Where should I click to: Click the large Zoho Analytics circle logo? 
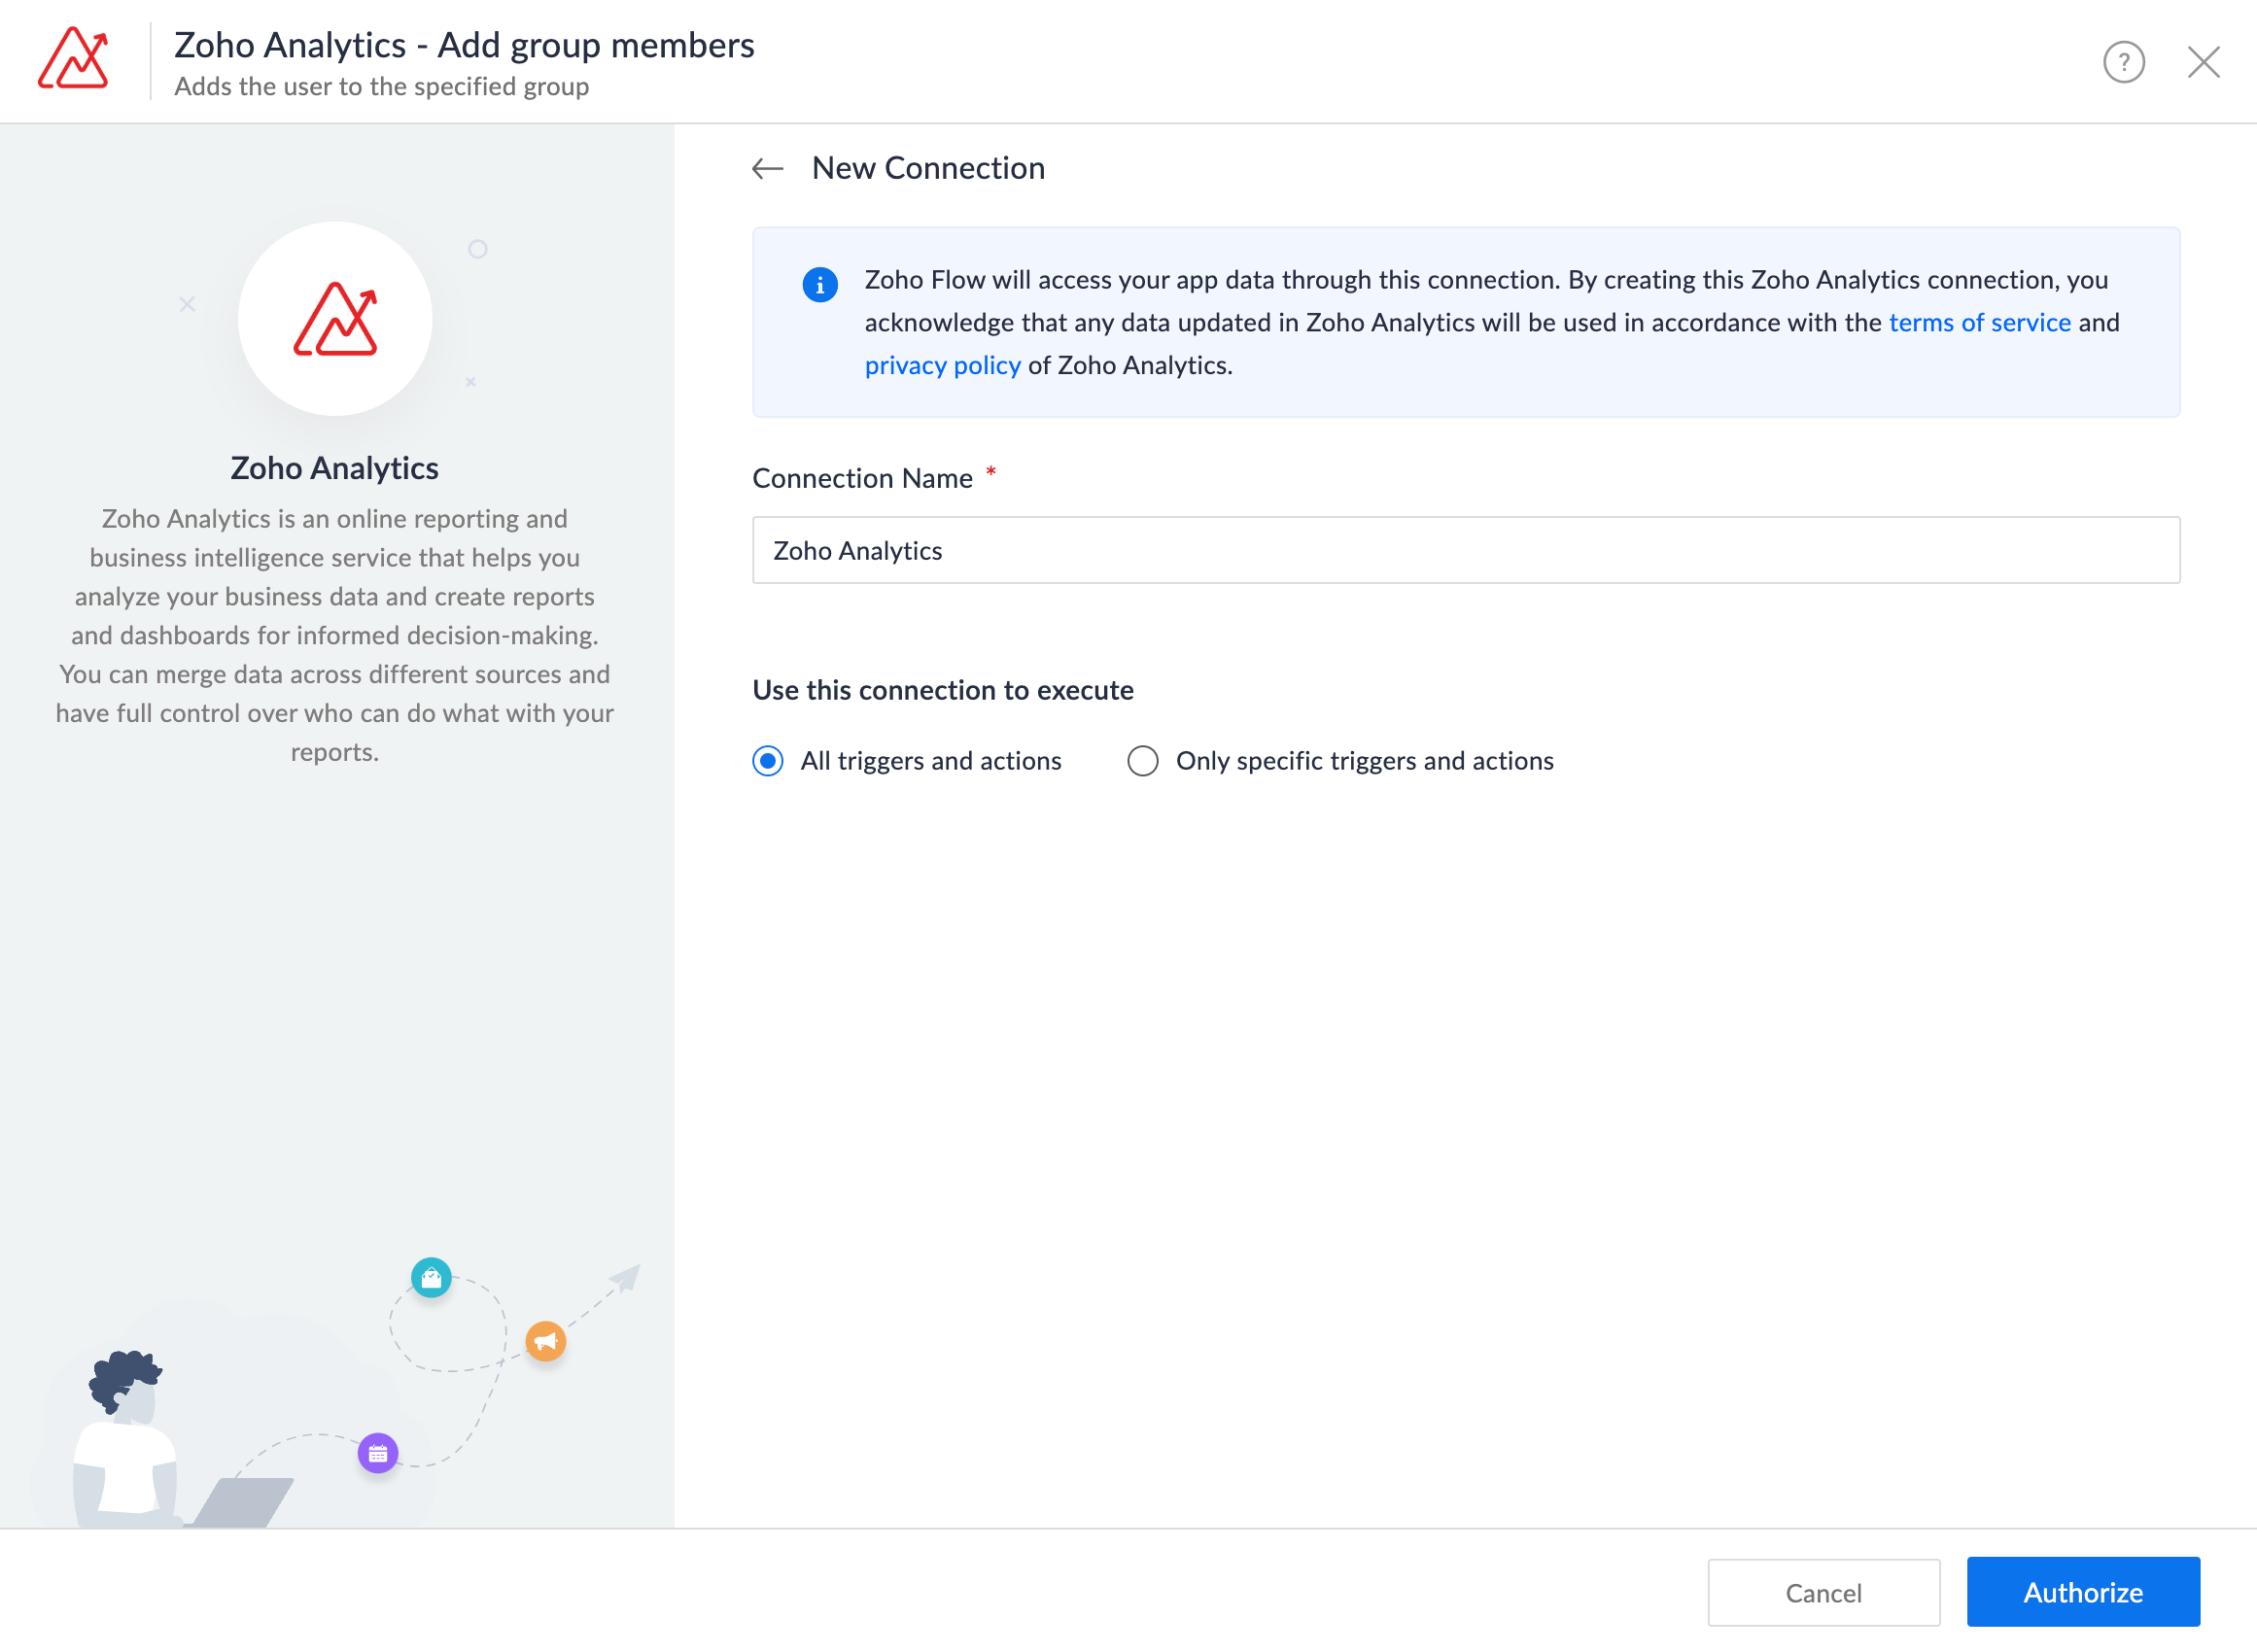click(335, 319)
